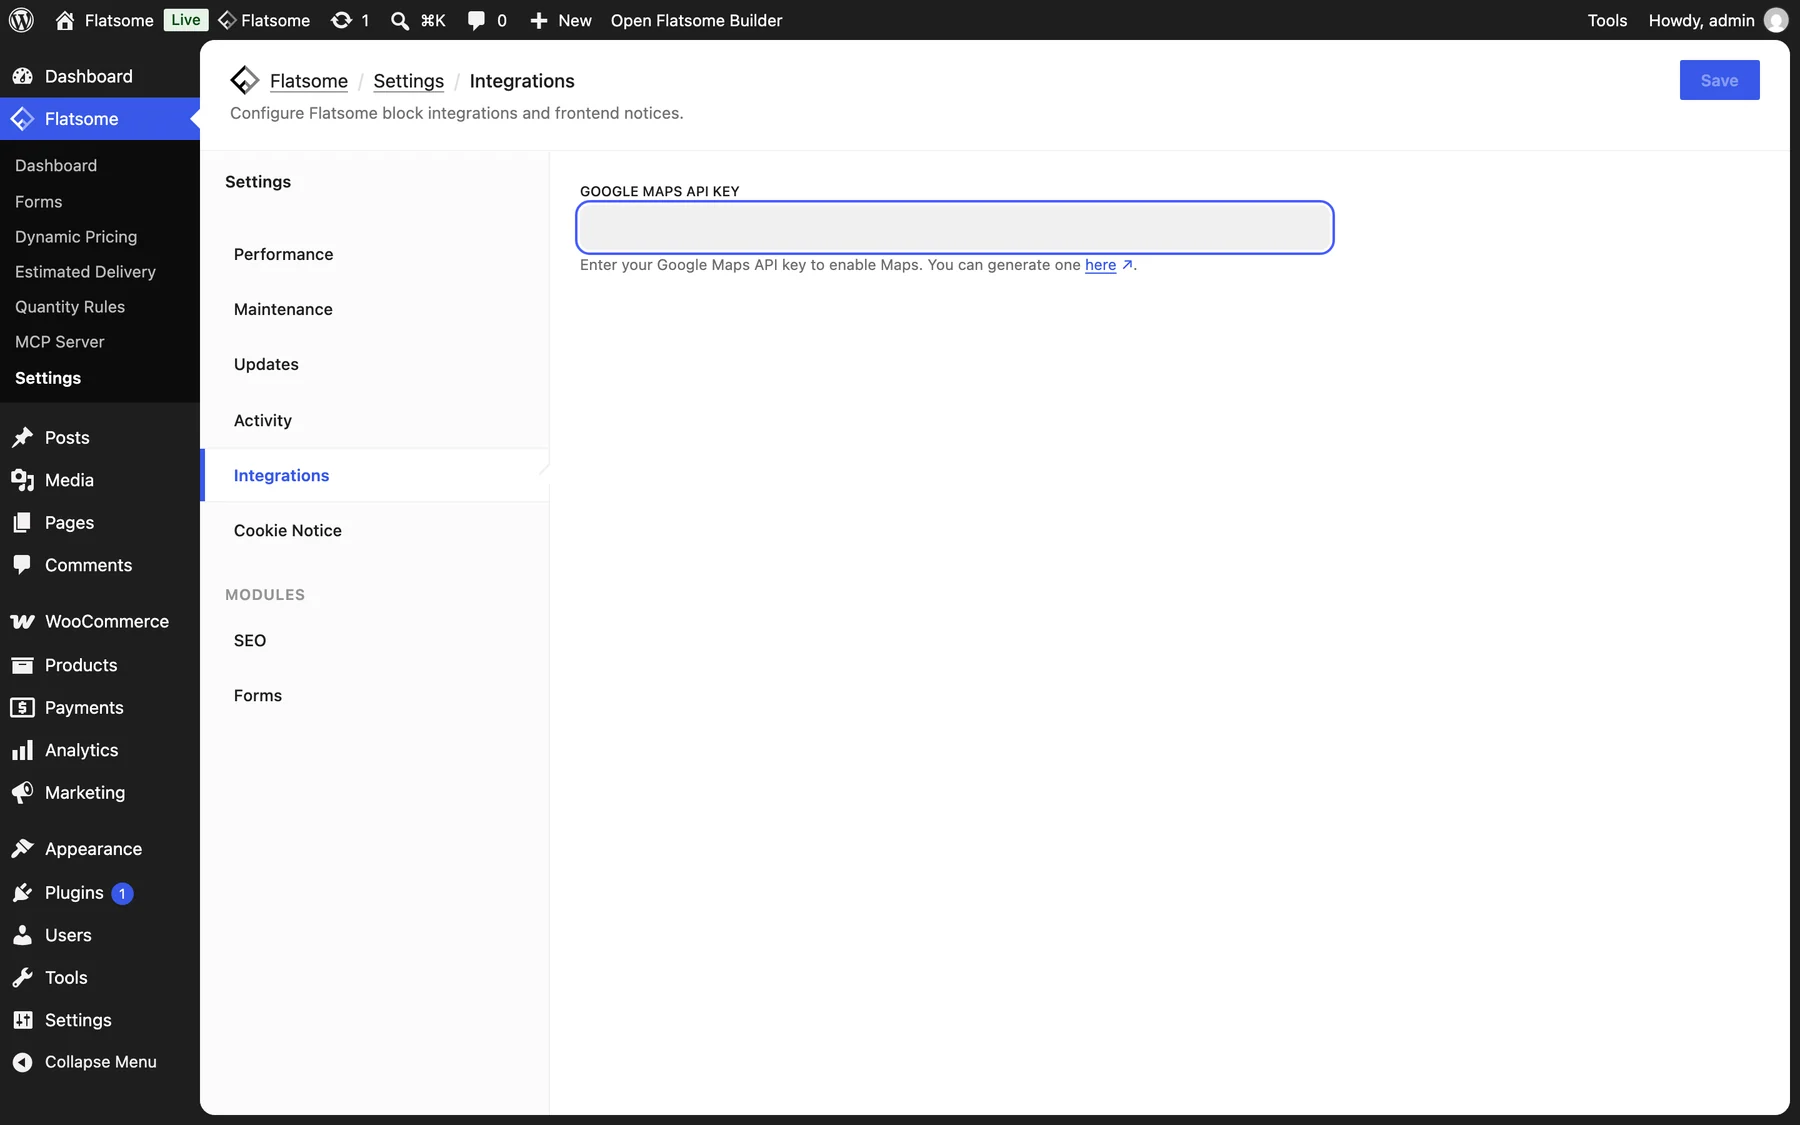Click the home icon beside Flatsome site name
Viewport: 1800px width, 1125px height.
pos(65,20)
